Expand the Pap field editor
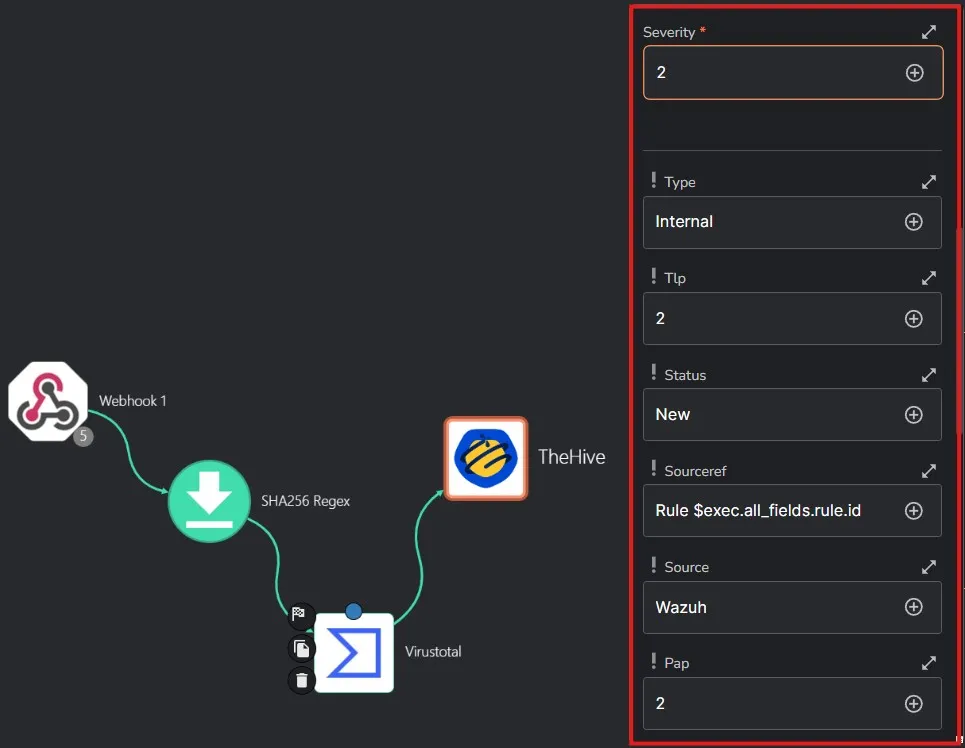Viewport: 965px width, 748px height. (x=929, y=663)
